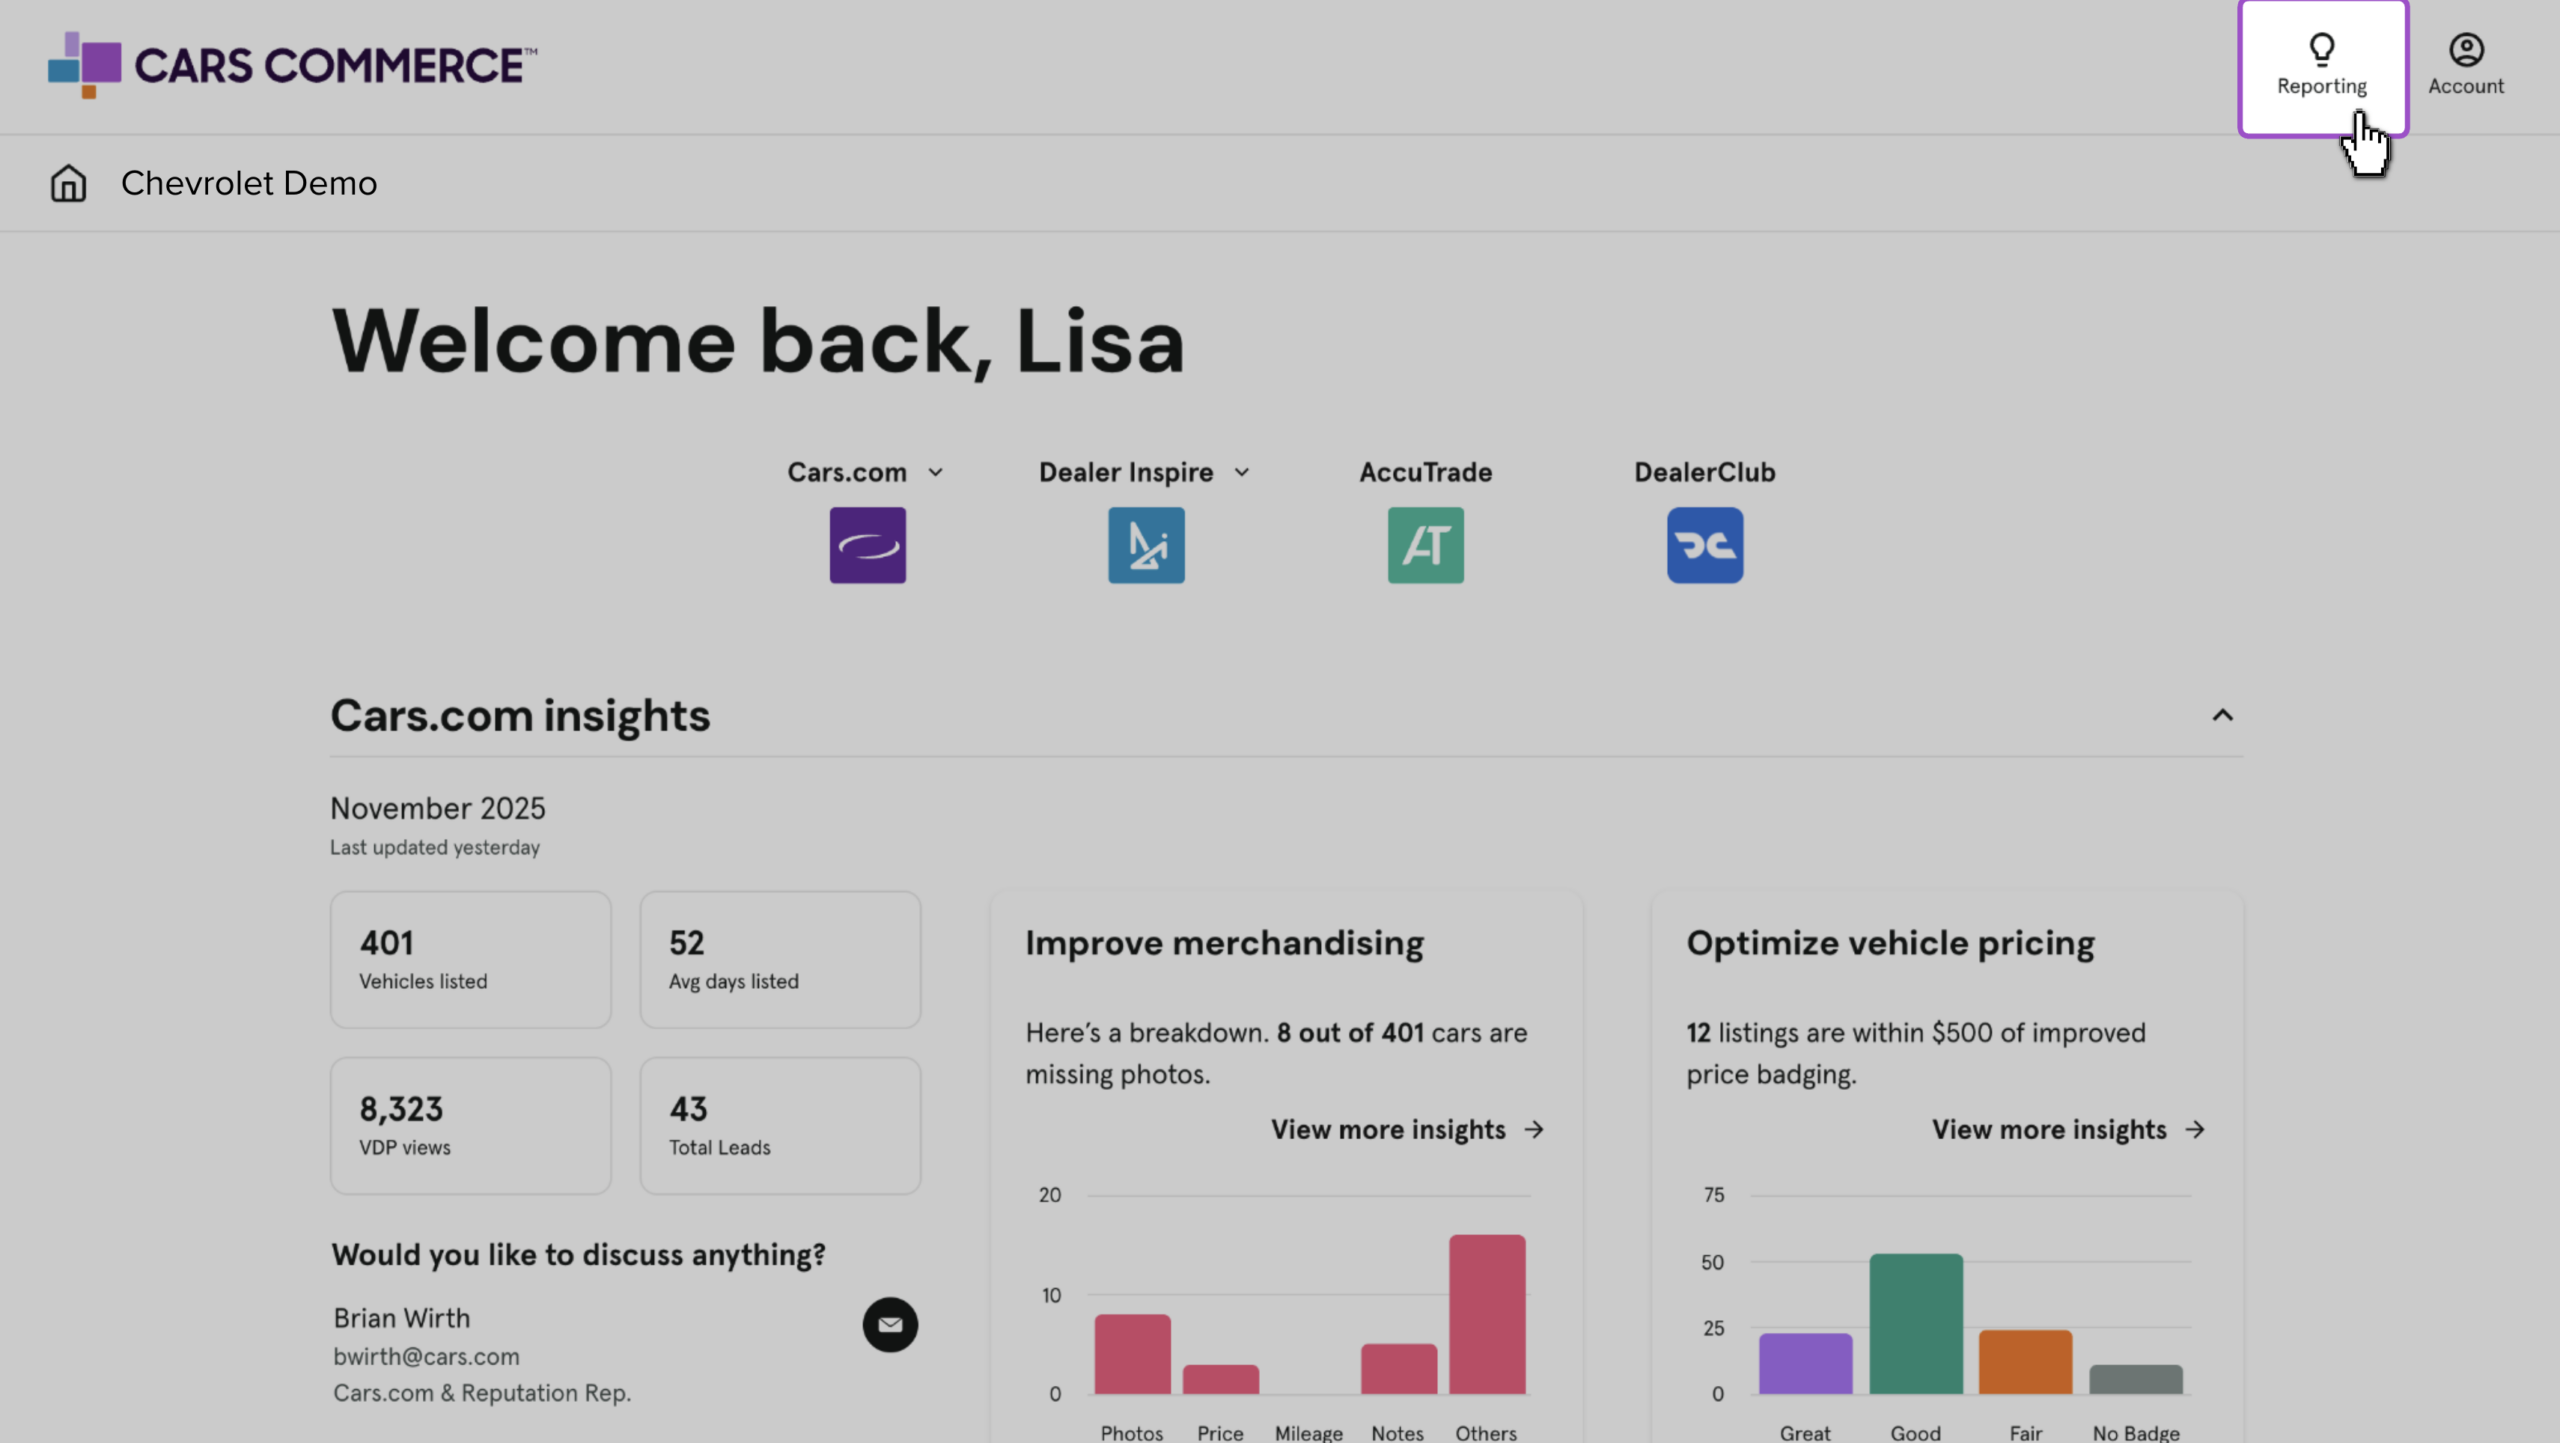View more insights under Optimize vehicle pricing
The image size is (2560, 1443).
2069,1130
